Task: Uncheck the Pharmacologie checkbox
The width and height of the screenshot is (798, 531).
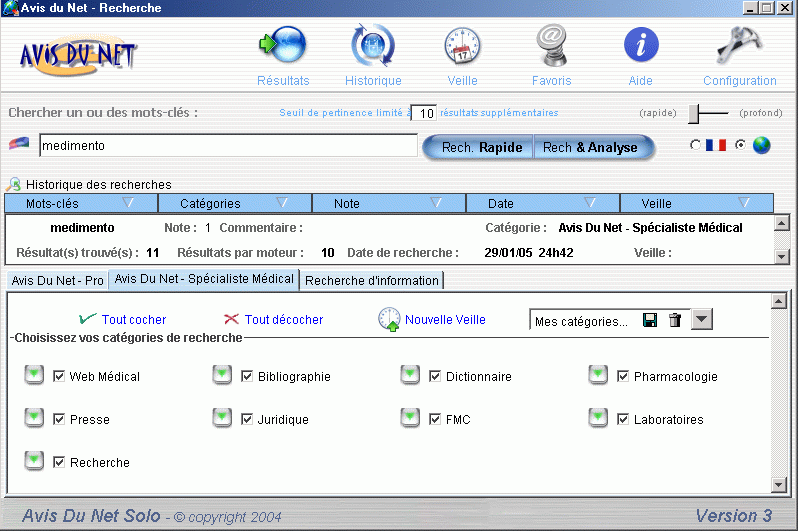Action: [x=622, y=376]
